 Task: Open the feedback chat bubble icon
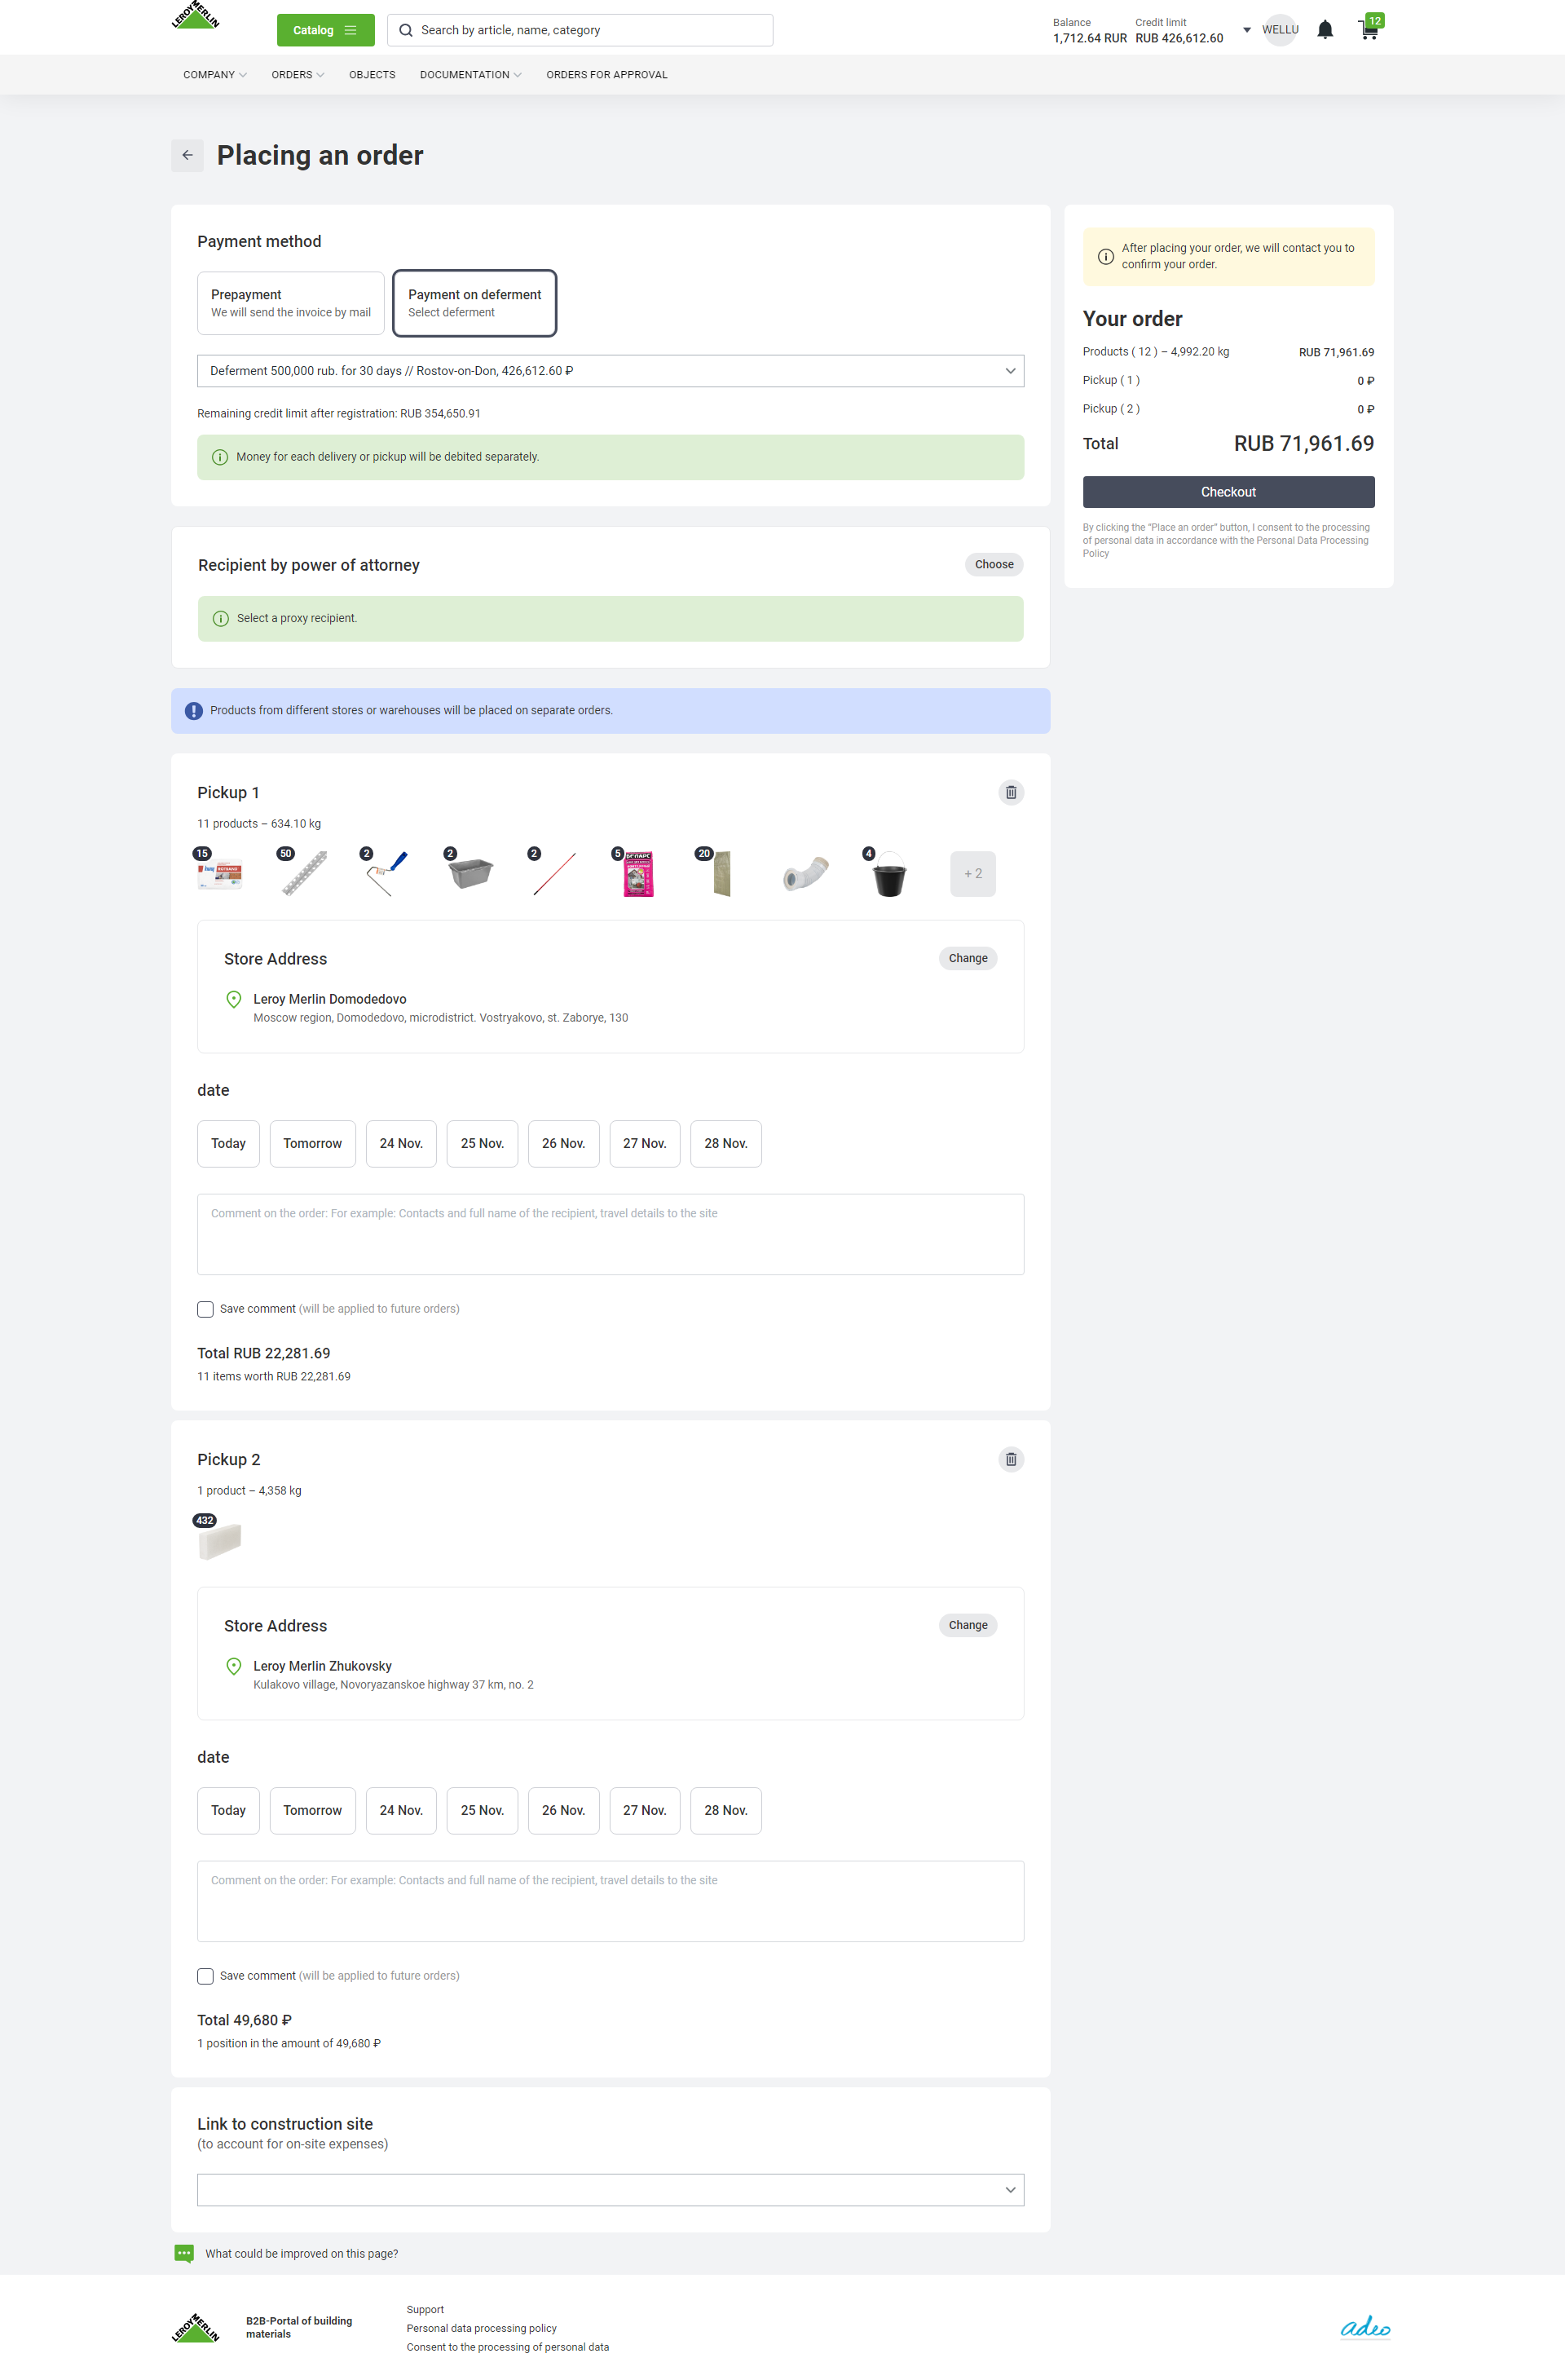184,2254
